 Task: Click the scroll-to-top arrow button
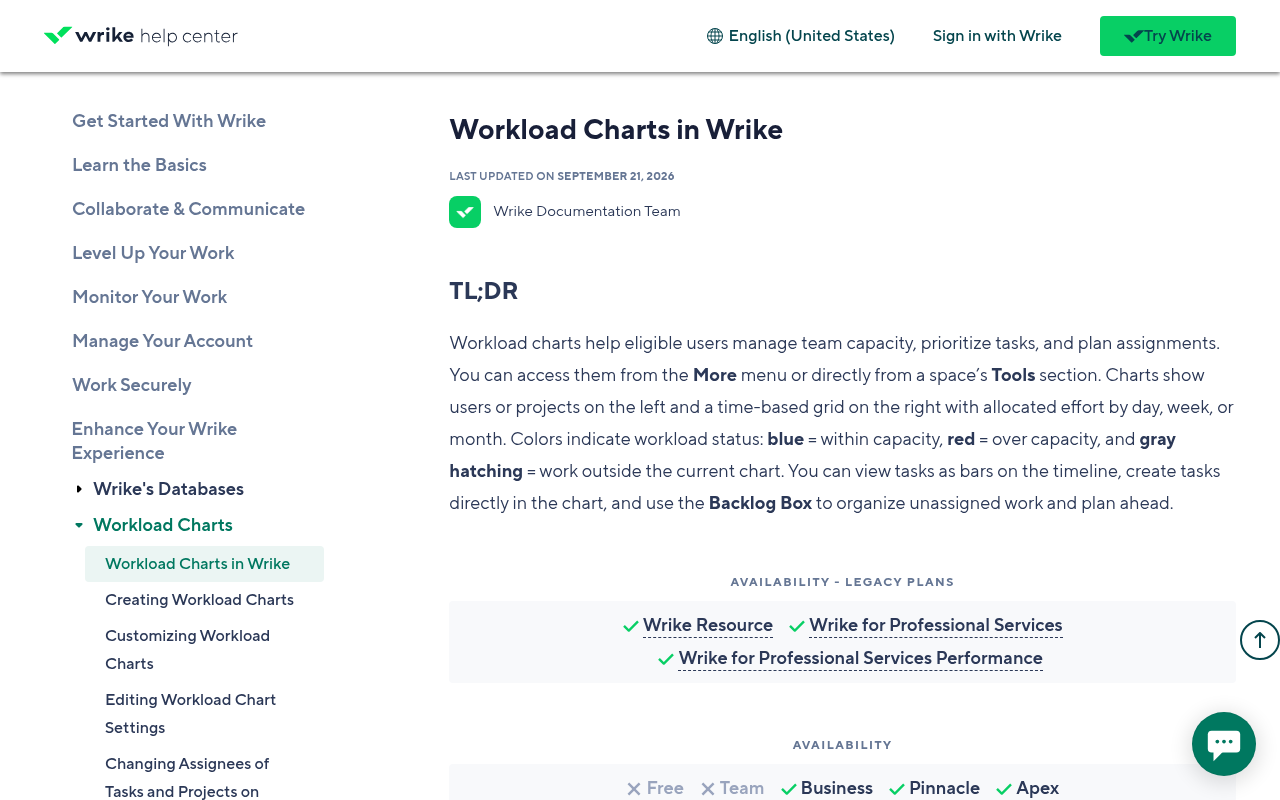click(x=1259, y=640)
